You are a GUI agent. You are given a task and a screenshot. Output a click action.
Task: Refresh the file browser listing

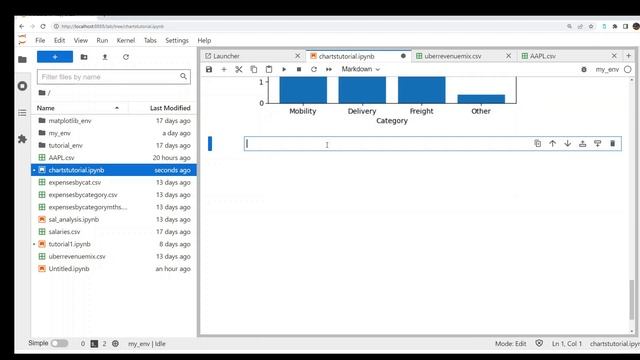[x=126, y=57]
